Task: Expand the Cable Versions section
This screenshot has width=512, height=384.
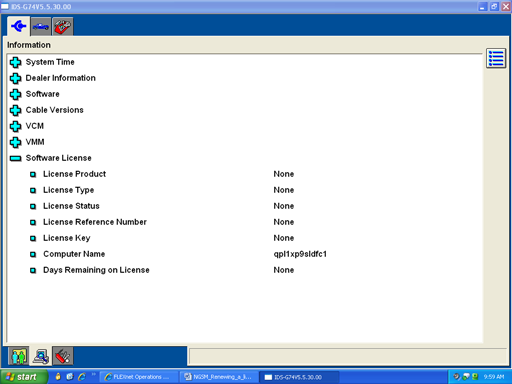Action: coord(15,110)
